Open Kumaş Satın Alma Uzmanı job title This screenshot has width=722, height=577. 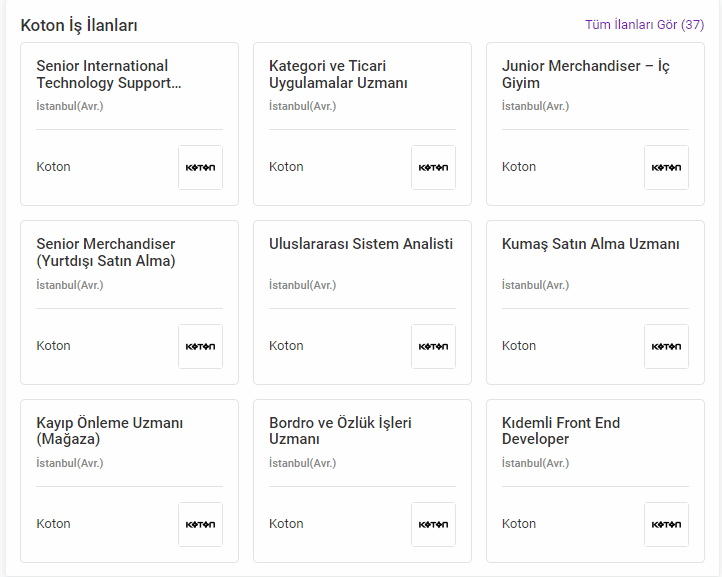(x=590, y=244)
